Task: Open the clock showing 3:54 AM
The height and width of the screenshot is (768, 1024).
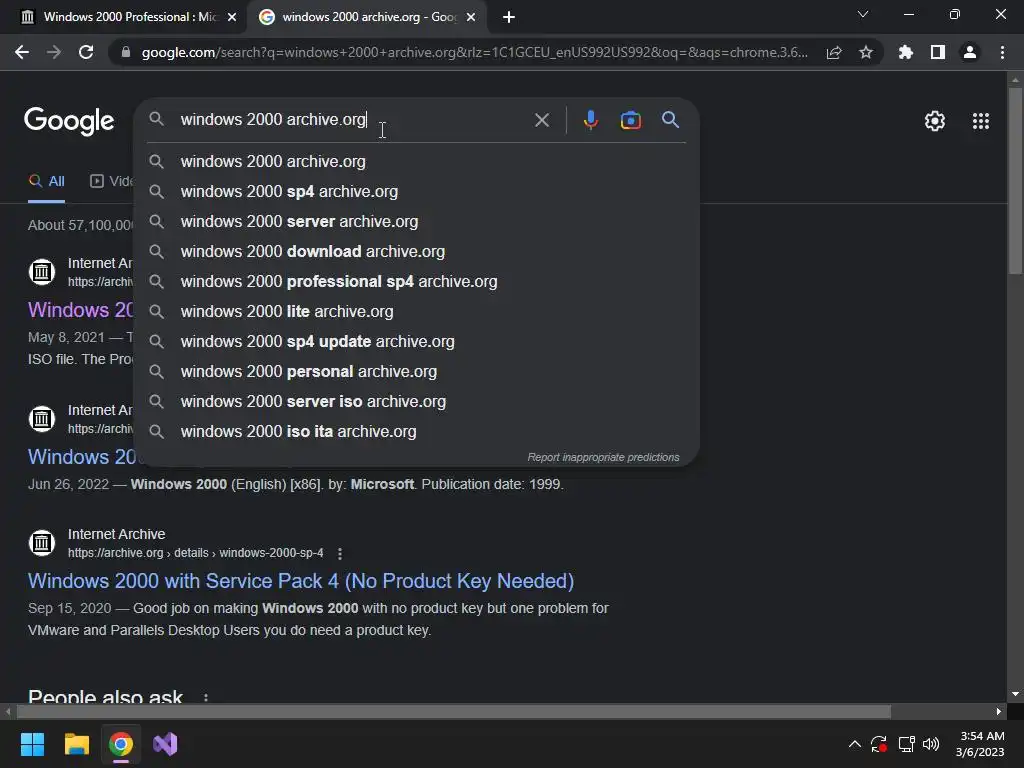Action: coord(980,744)
